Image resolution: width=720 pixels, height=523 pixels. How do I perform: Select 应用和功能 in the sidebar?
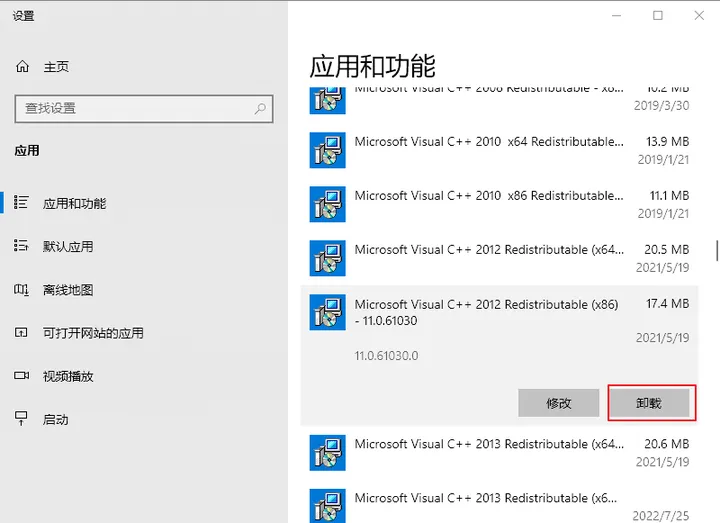(x=74, y=203)
